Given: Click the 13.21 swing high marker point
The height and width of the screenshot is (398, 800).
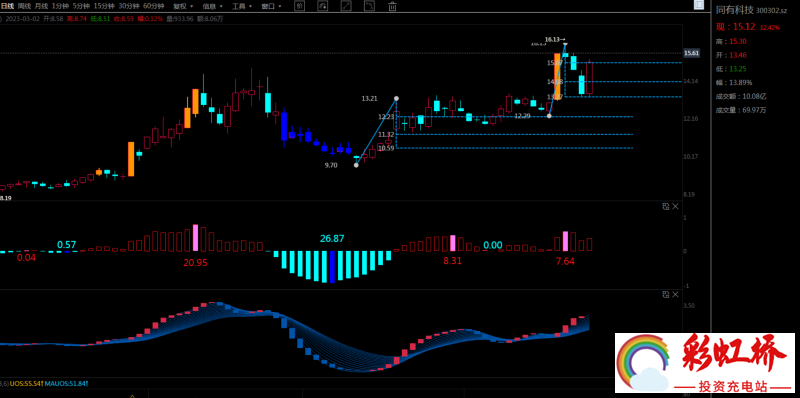Looking at the screenshot, I should (396, 98).
